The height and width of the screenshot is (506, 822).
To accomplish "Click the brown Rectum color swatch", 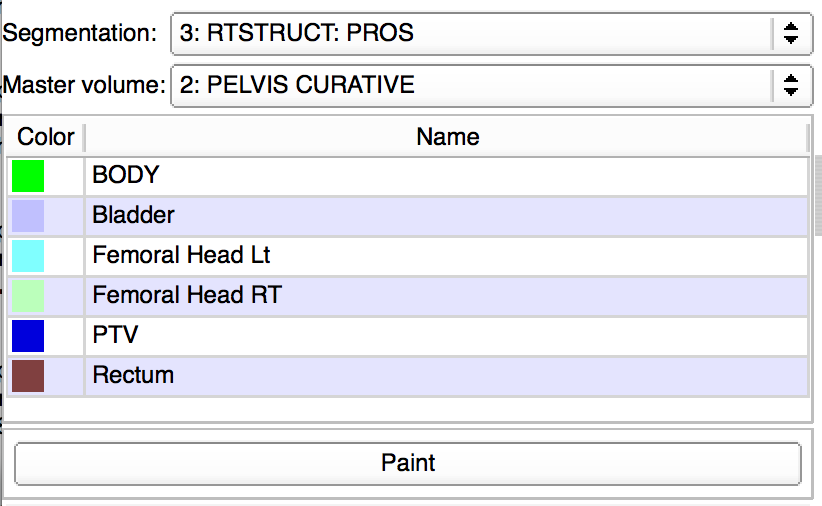I will tap(28, 376).
